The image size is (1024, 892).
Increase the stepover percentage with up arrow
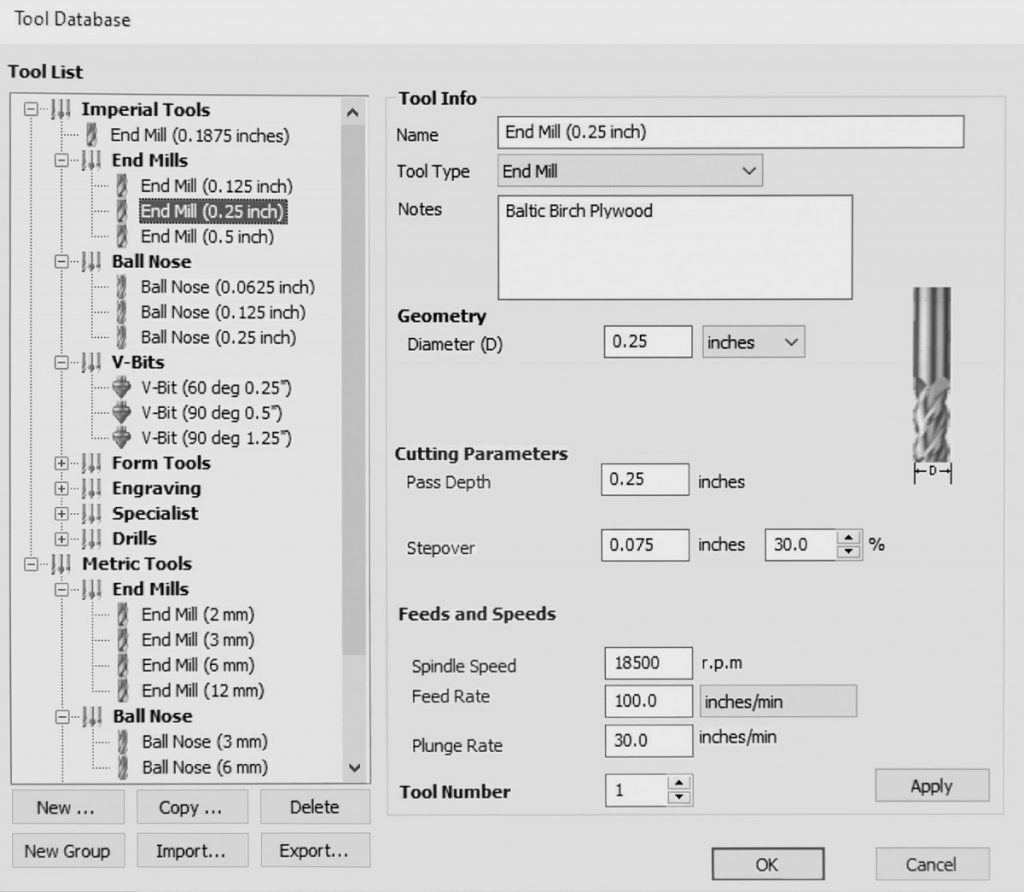849,539
